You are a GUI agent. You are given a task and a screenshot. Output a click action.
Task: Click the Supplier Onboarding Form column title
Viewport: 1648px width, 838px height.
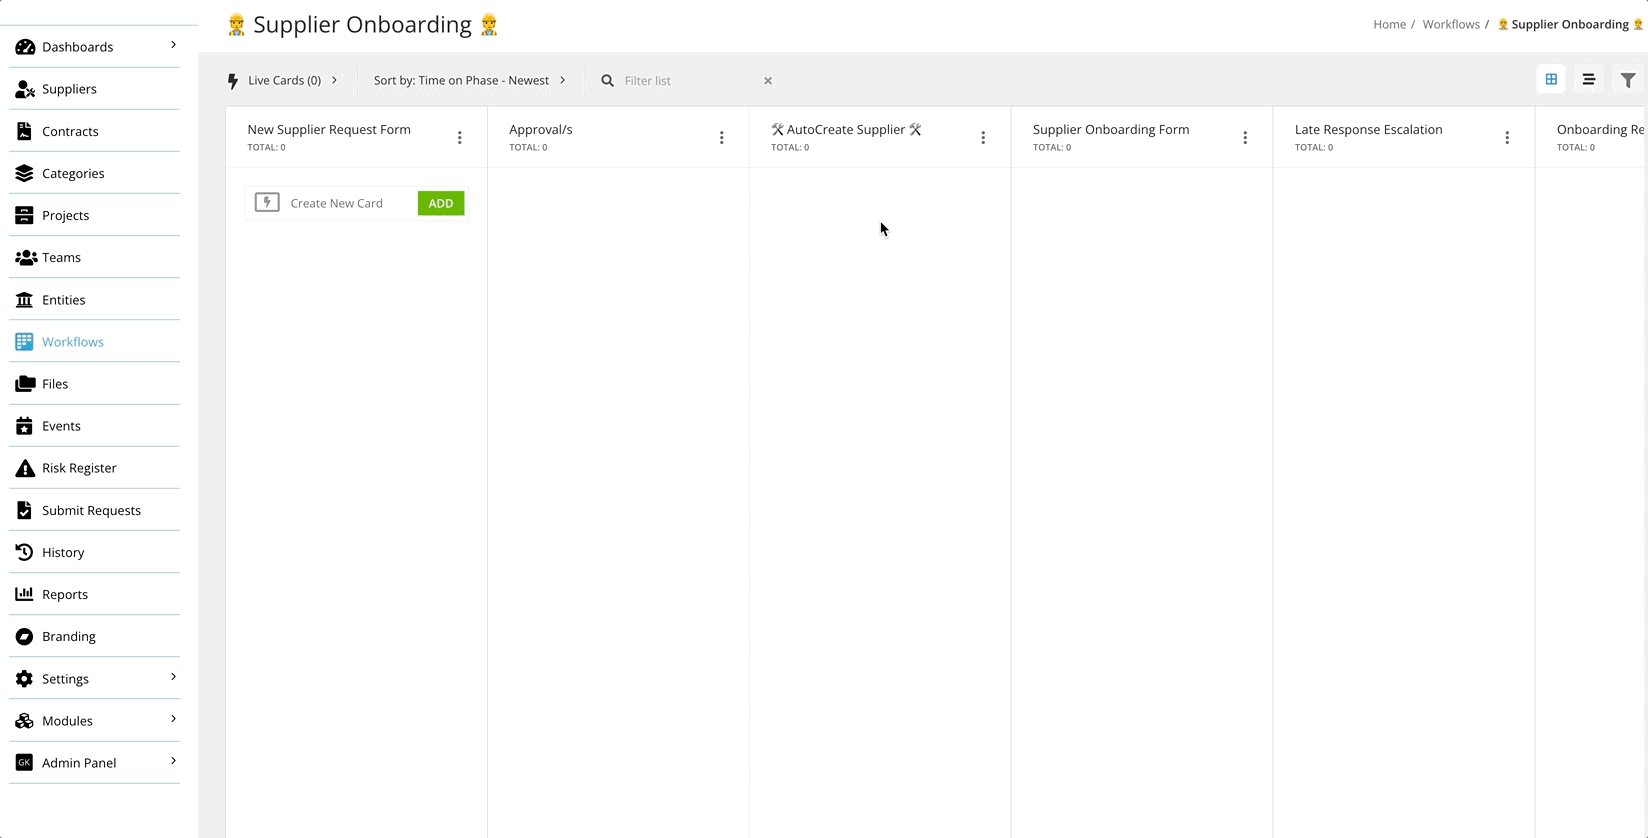pos(1111,129)
